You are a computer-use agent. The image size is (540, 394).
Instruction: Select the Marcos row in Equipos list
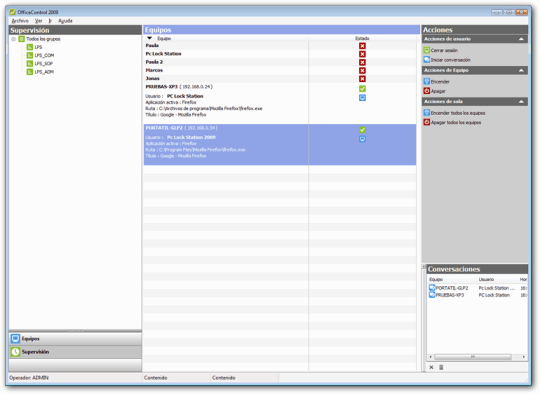click(x=280, y=70)
